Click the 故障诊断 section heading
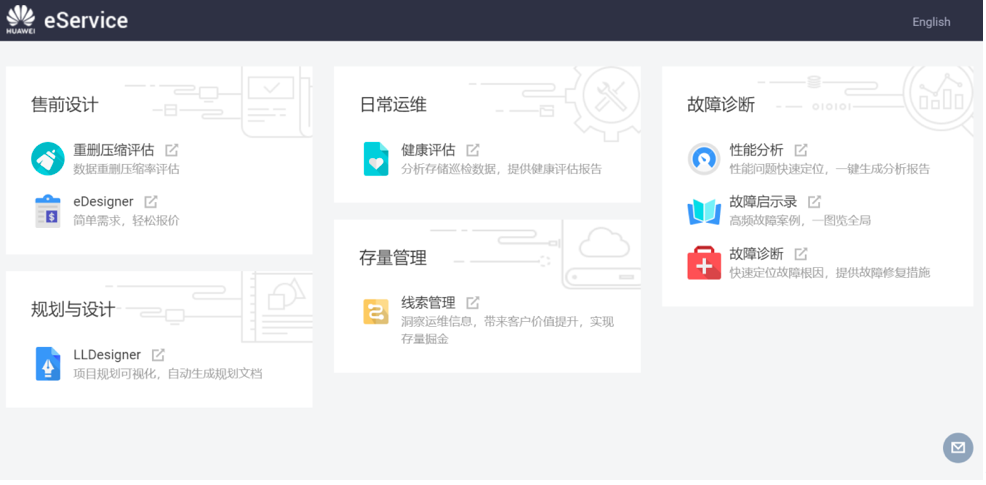Image resolution: width=986 pixels, height=485 pixels. click(721, 104)
